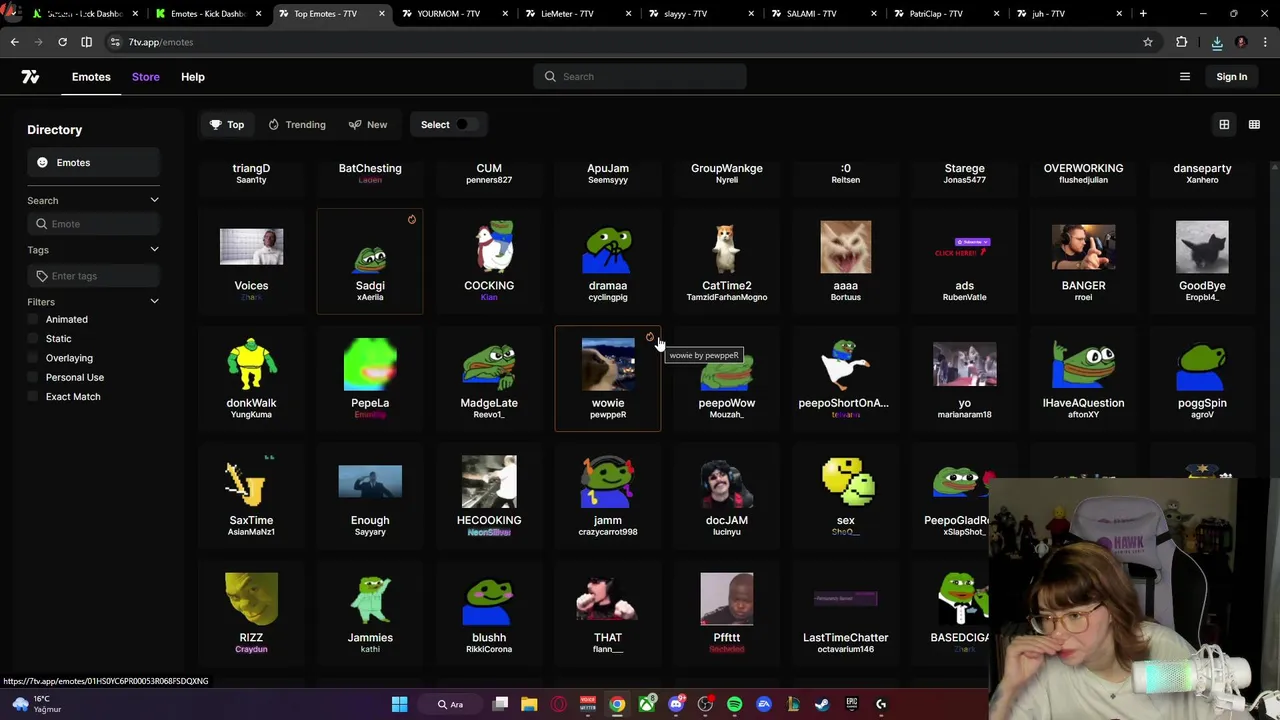This screenshot has width=1280, height=720.
Task: Check the Animated filter checkbox
Action: [33, 319]
